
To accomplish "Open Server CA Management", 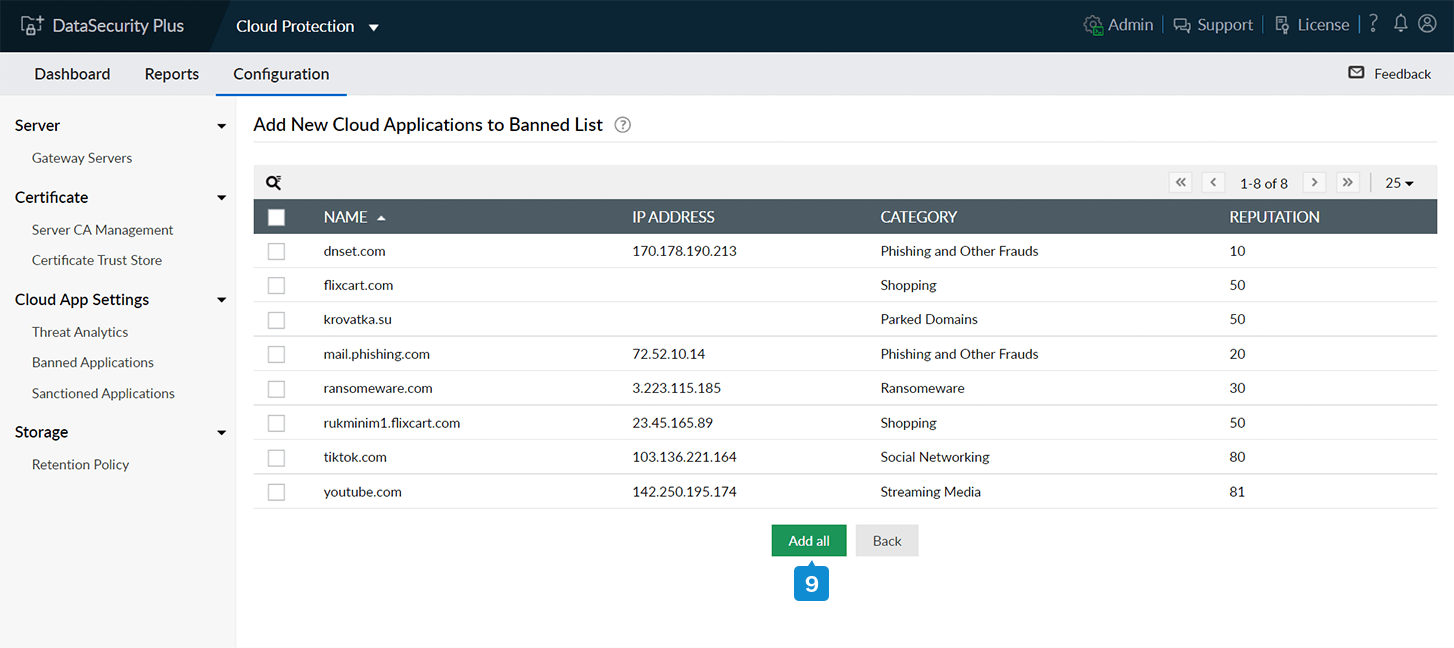I will click(103, 230).
